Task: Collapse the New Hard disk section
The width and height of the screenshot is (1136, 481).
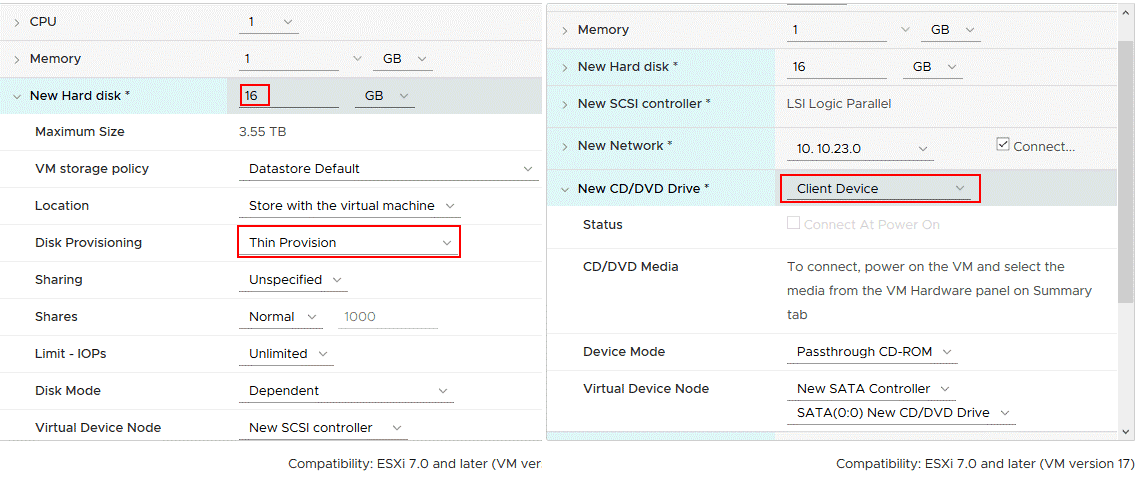Action: click(17, 96)
